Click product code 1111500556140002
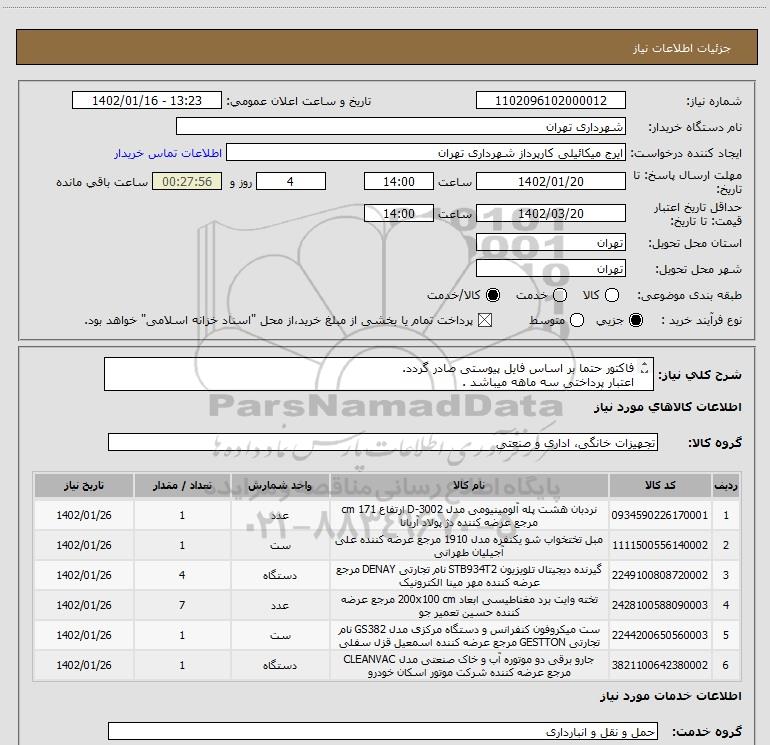This screenshot has height=745, width=770. click(660, 545)
